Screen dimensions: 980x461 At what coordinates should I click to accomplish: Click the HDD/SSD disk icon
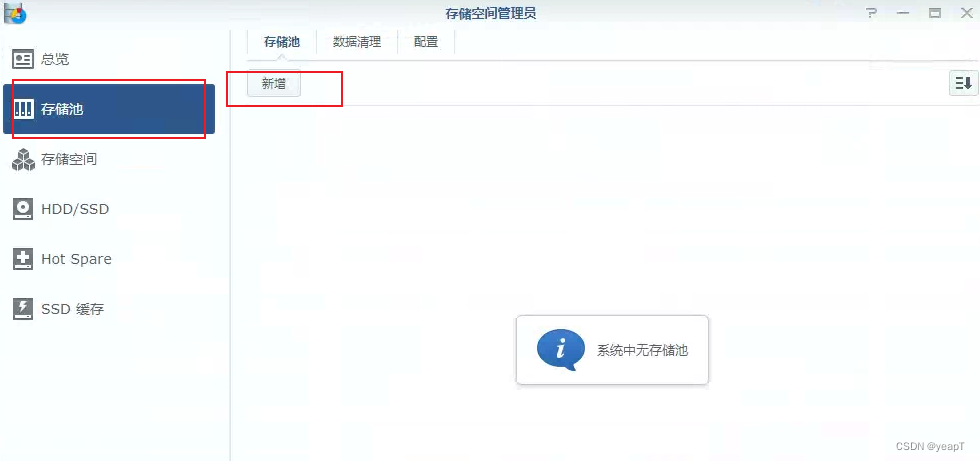click(x=23, y=209)
